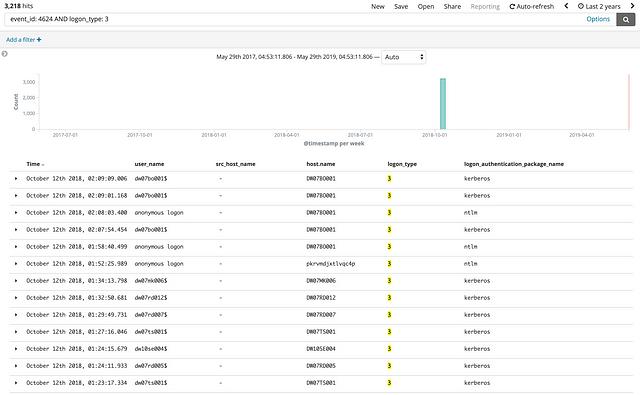Expand row at 01:34:13.798

click(16, 281)
